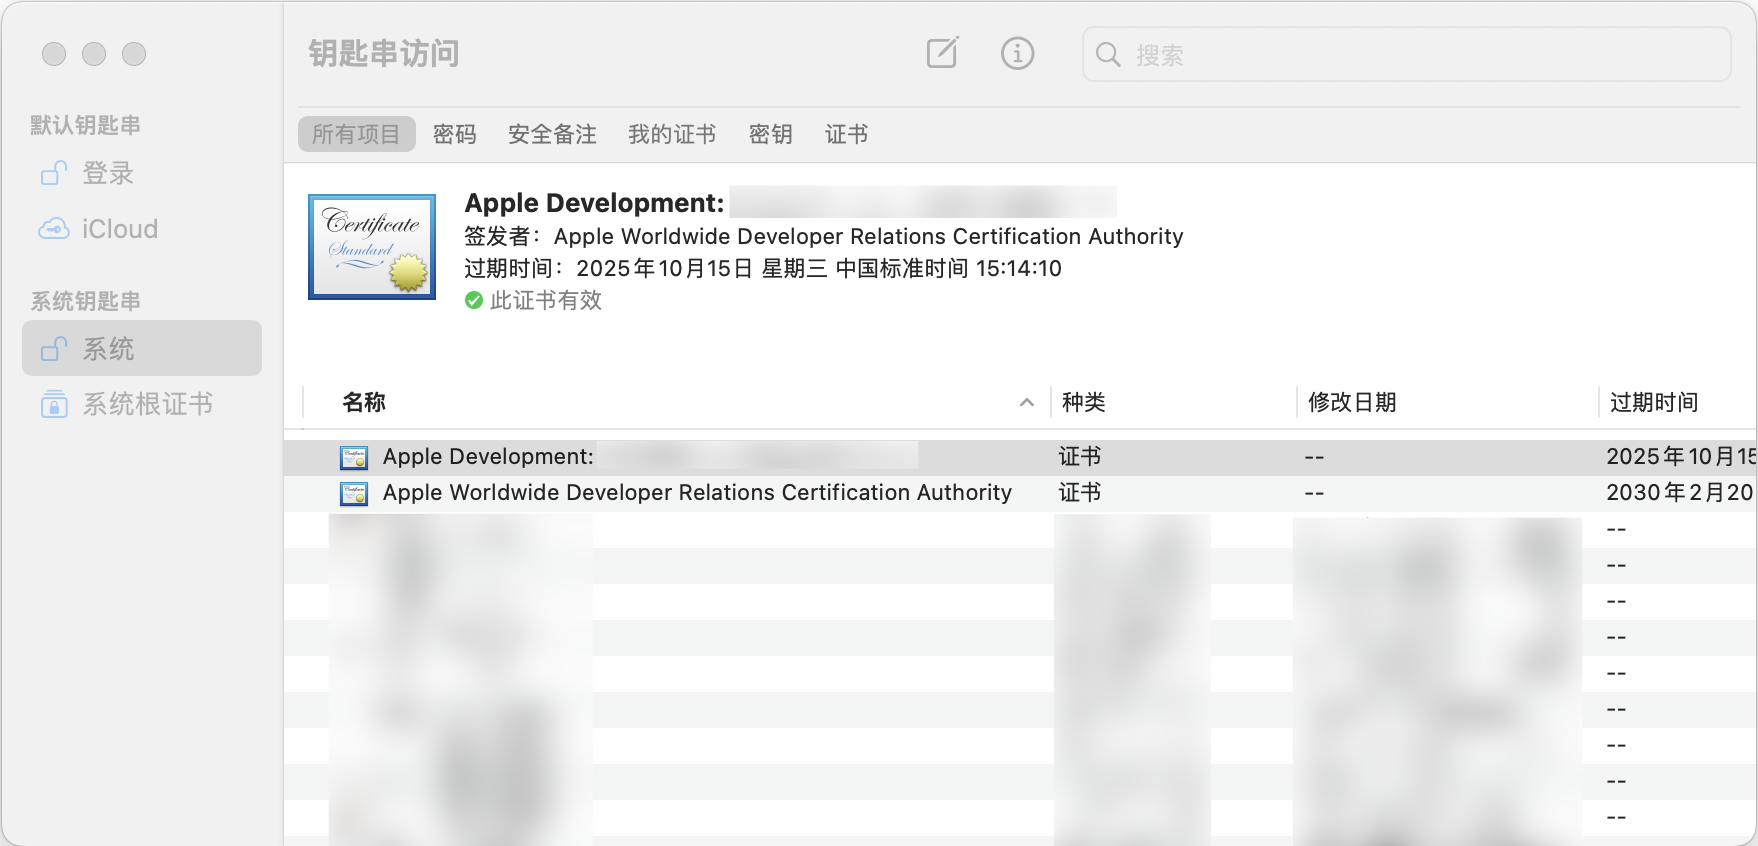1758x846 pixels.
Task: Switch to the 我的证书 tab
Action: point(672,134)
